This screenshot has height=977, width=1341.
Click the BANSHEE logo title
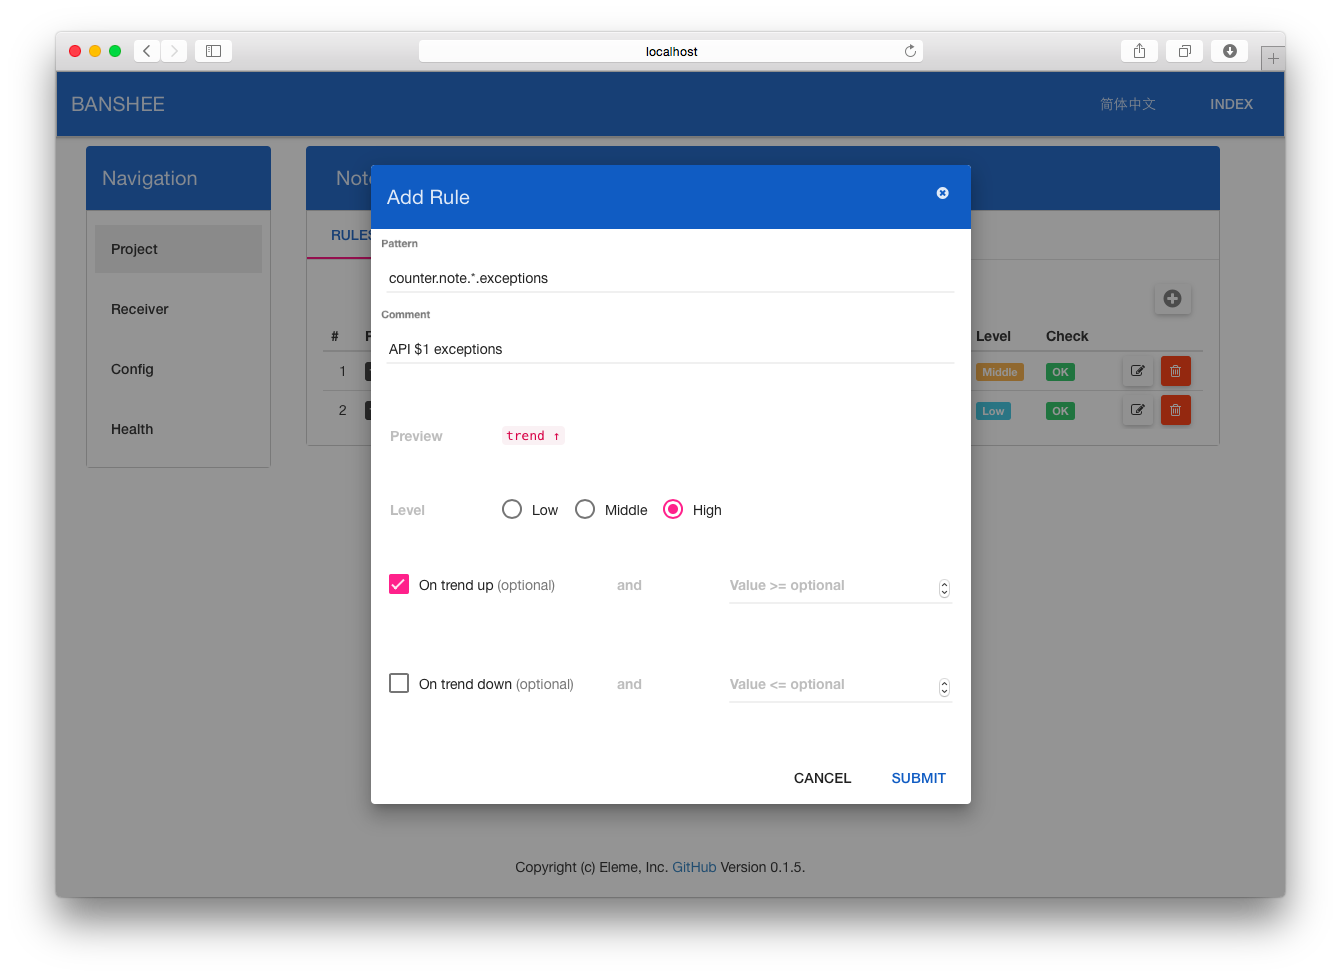coord(118,104)
